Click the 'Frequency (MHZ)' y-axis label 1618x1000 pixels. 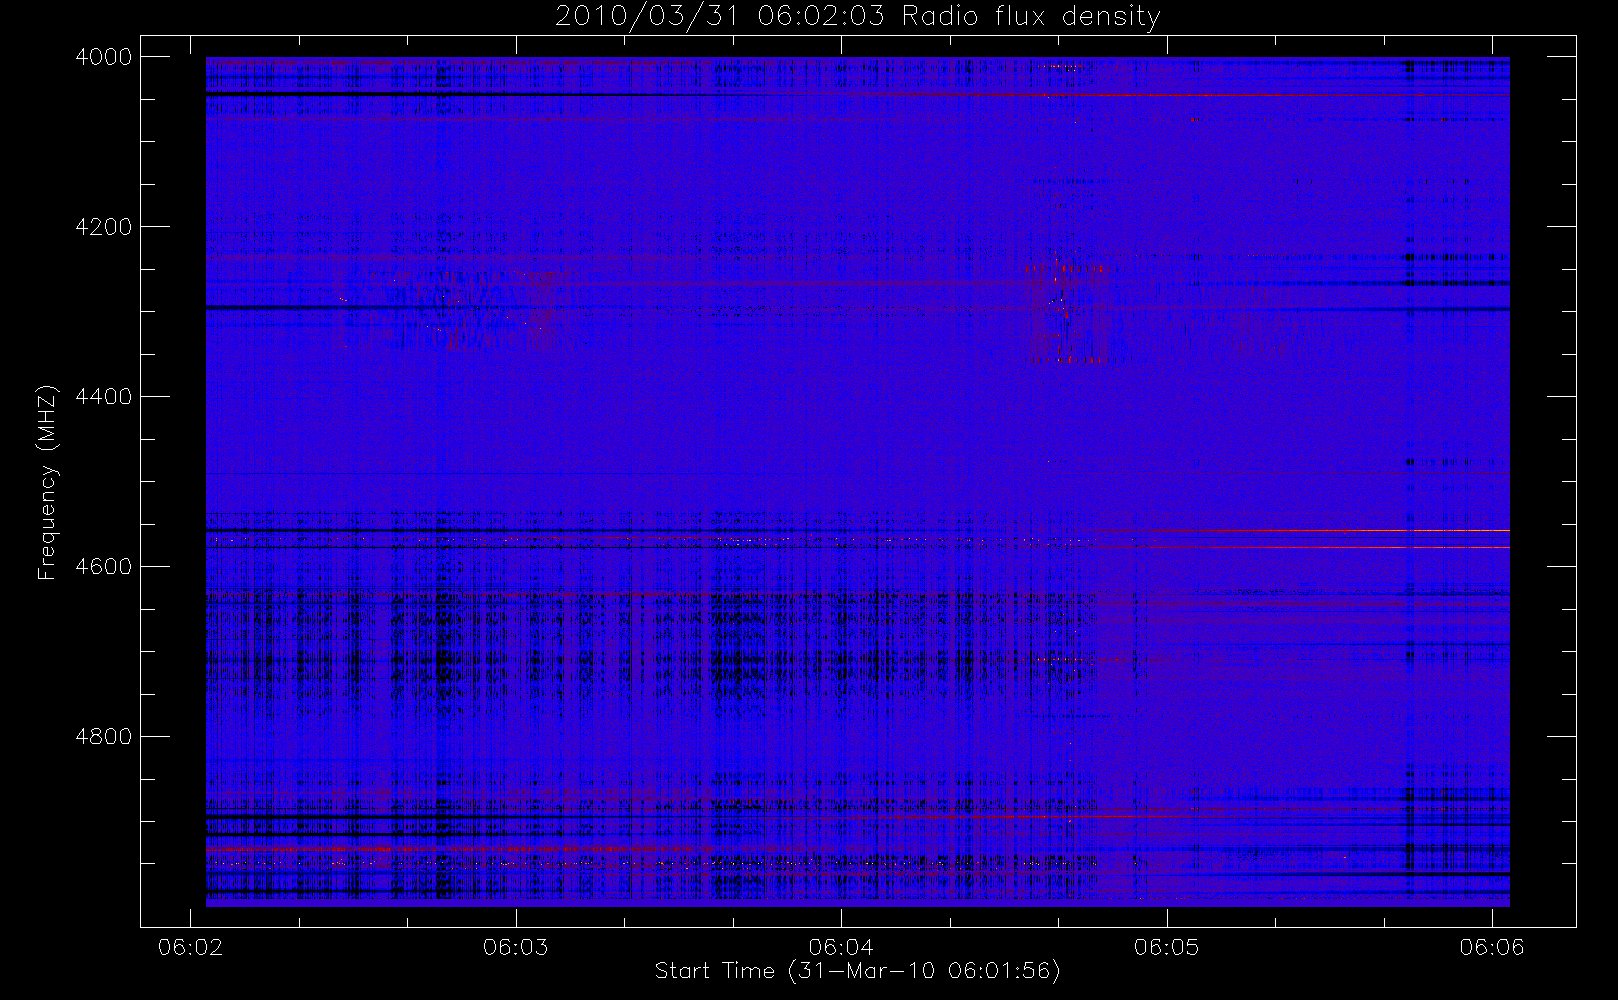[x=47, y=482]
